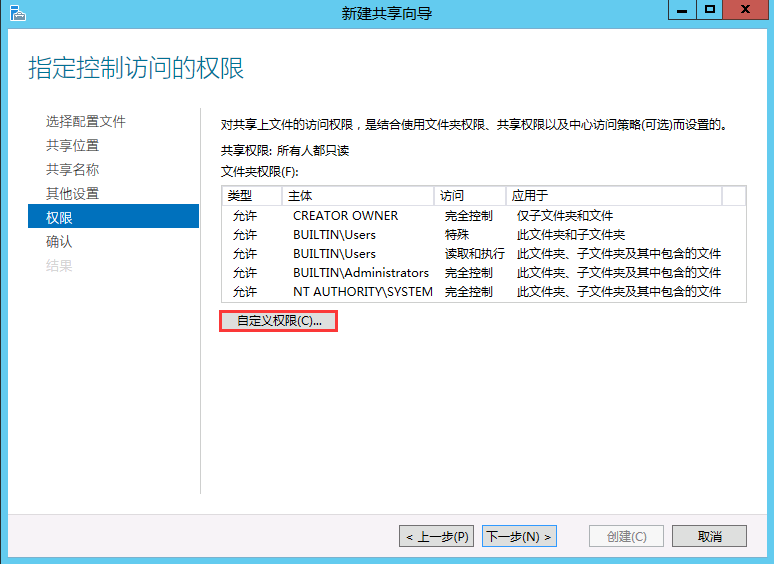Screen dimensions: 774x564
Task: Select 共享位置 step in sidebar
Action: pyautogui.click(x=72, y=146)
